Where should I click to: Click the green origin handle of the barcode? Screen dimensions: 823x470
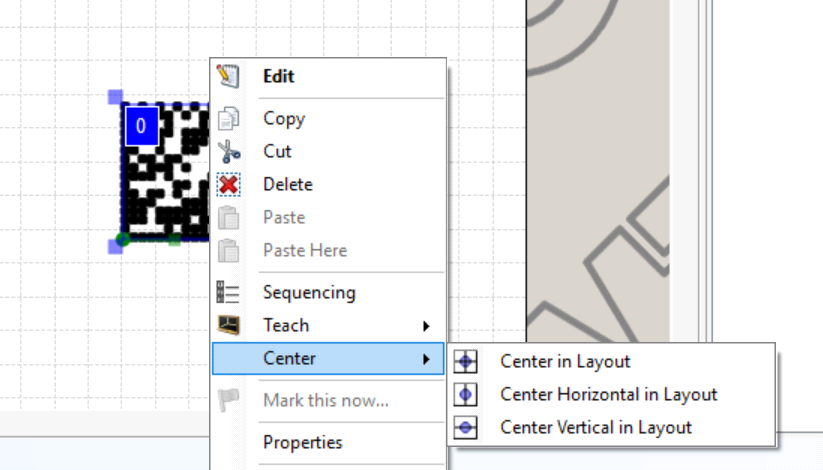click(123, 239)
